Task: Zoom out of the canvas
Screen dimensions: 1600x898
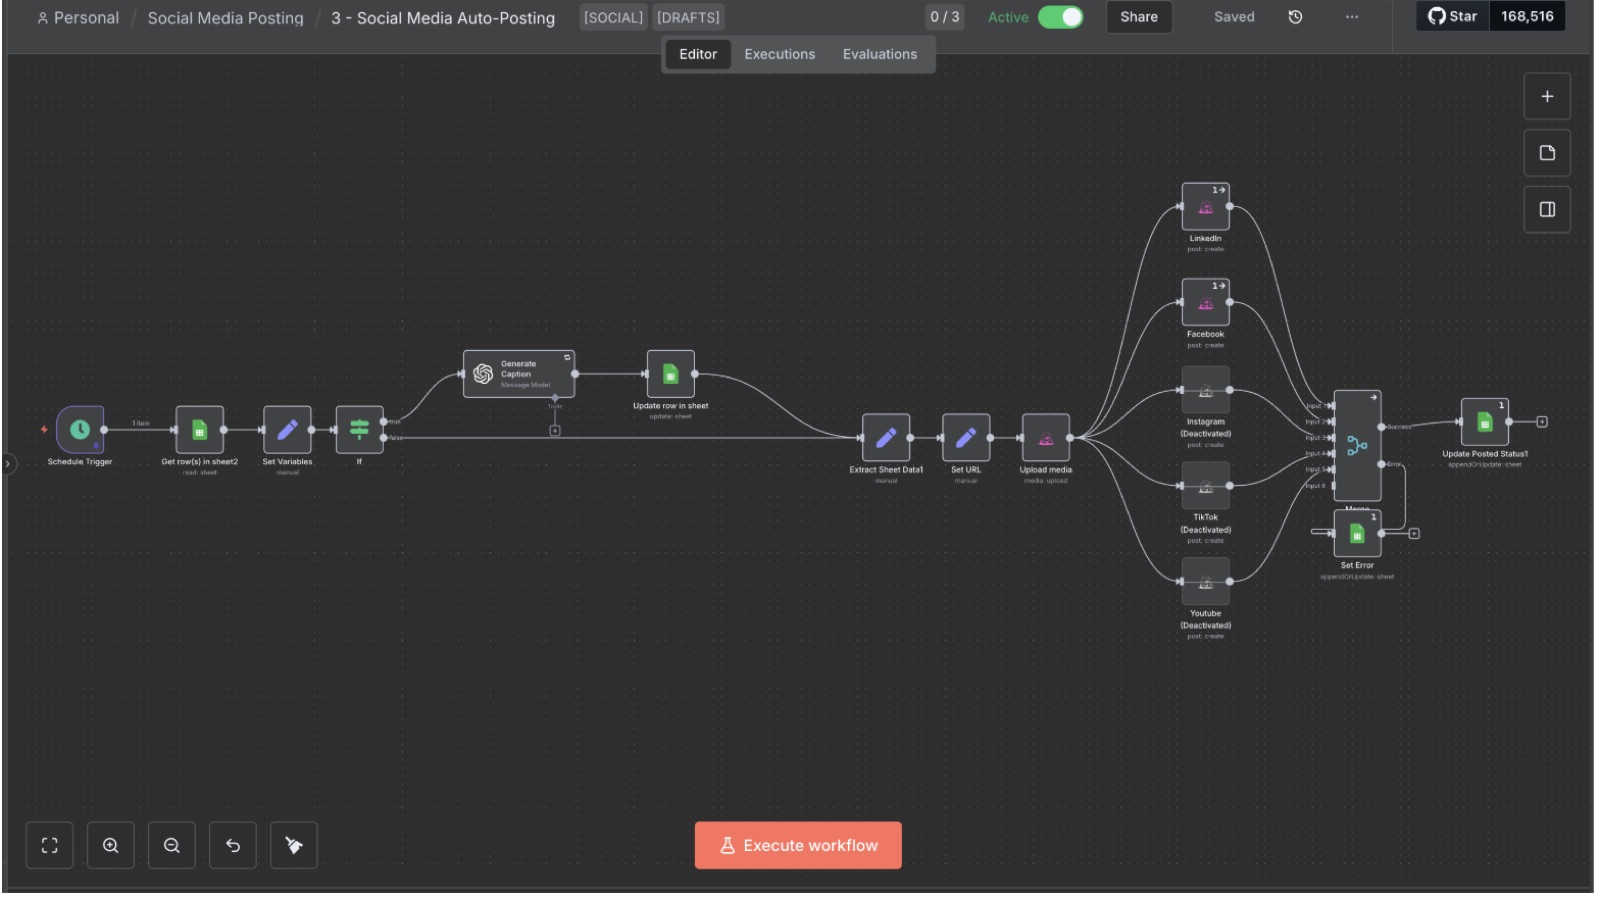Action: click(x=172, y=846)
